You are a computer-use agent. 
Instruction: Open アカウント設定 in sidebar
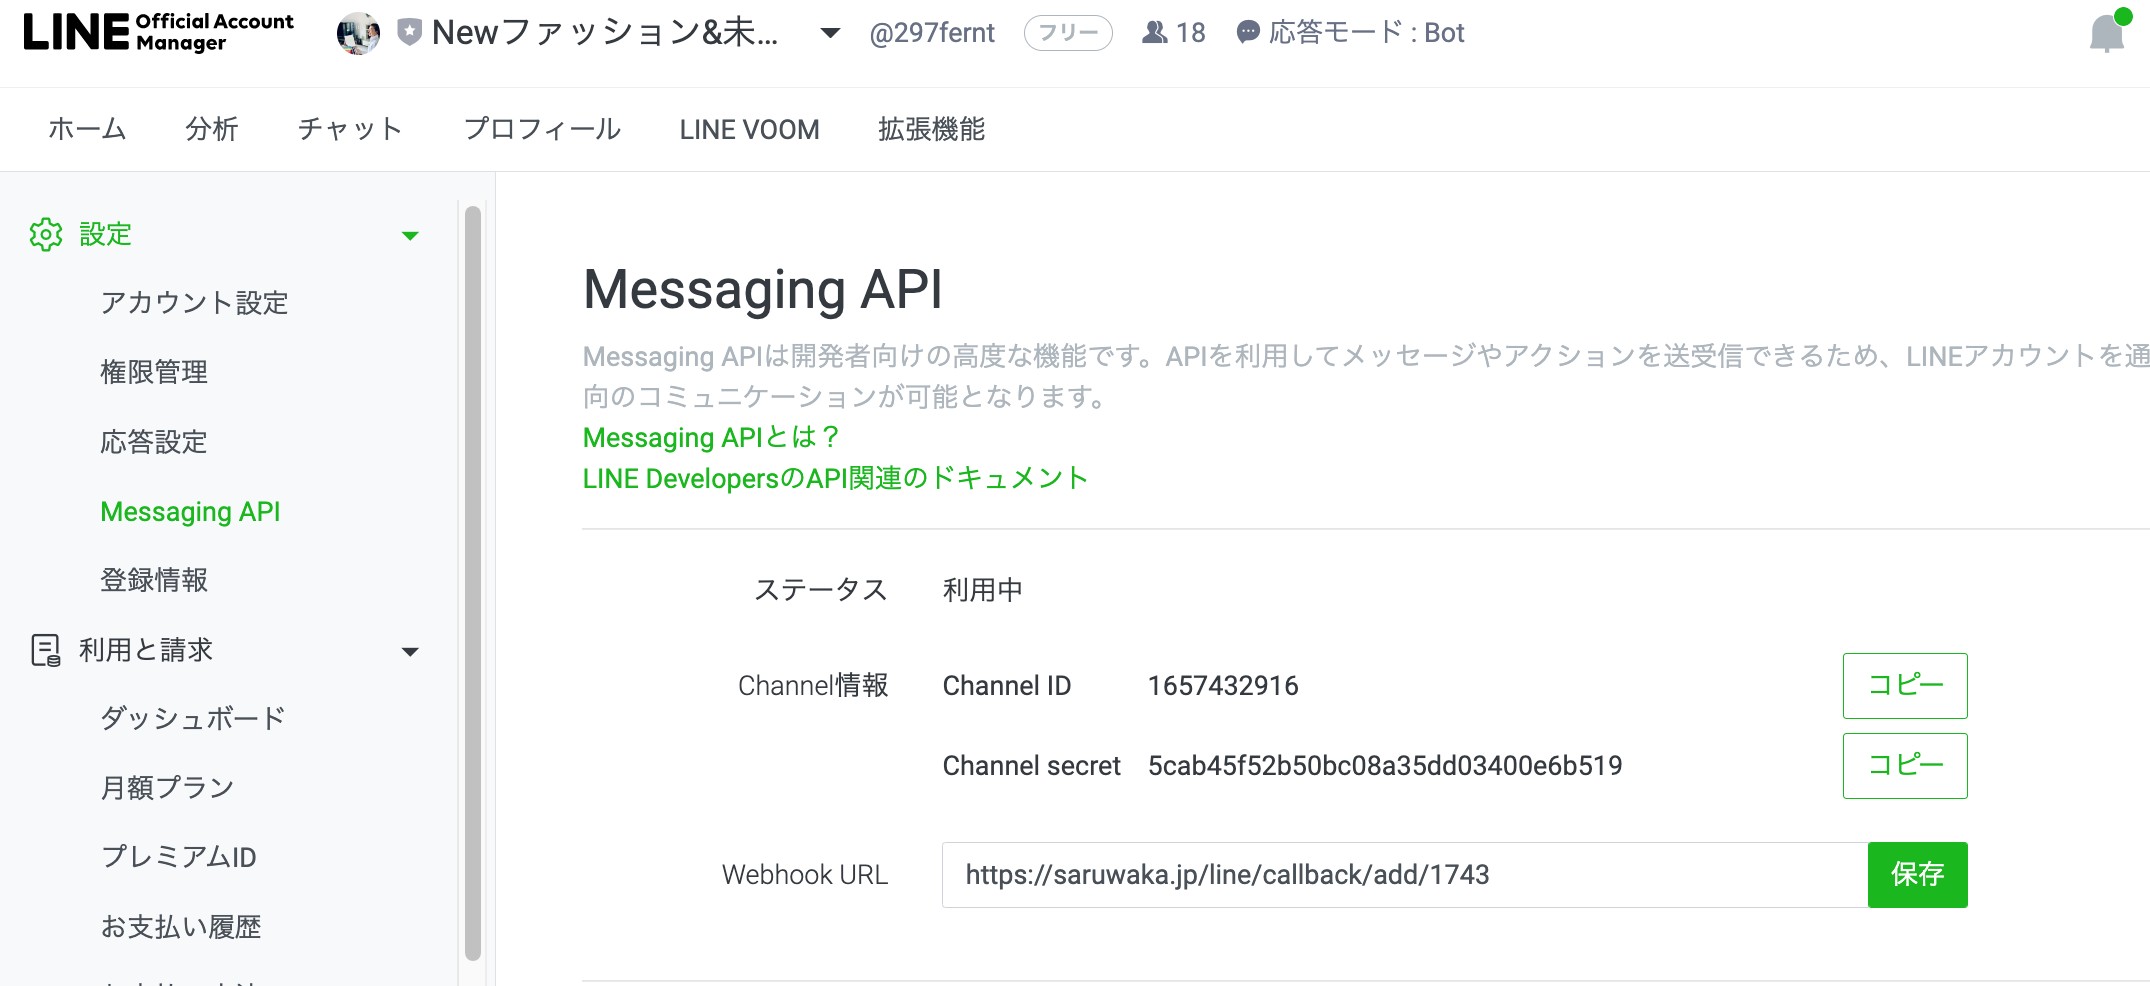[x=194, y=303]
